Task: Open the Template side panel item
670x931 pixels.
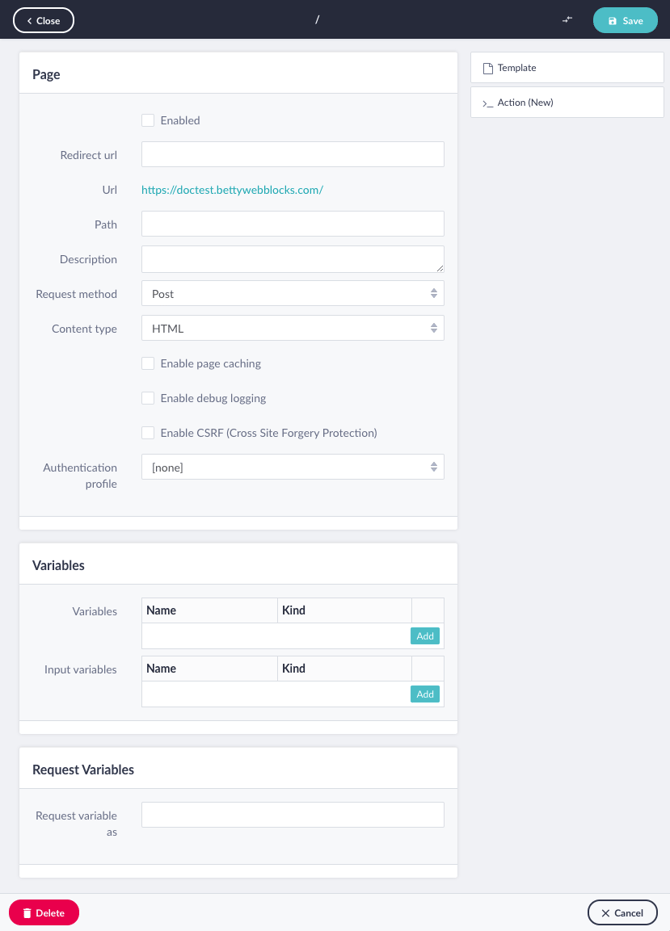Action: pos(567,68)
